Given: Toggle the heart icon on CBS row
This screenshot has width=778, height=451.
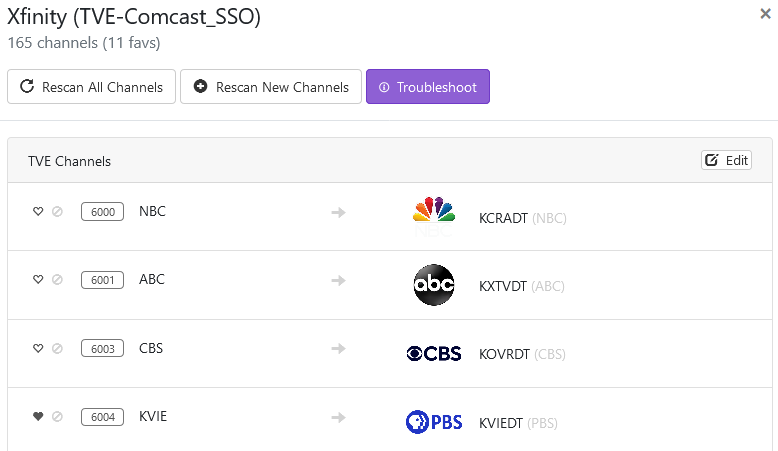Looking at the screenshot, I should (x=38, y=349).
